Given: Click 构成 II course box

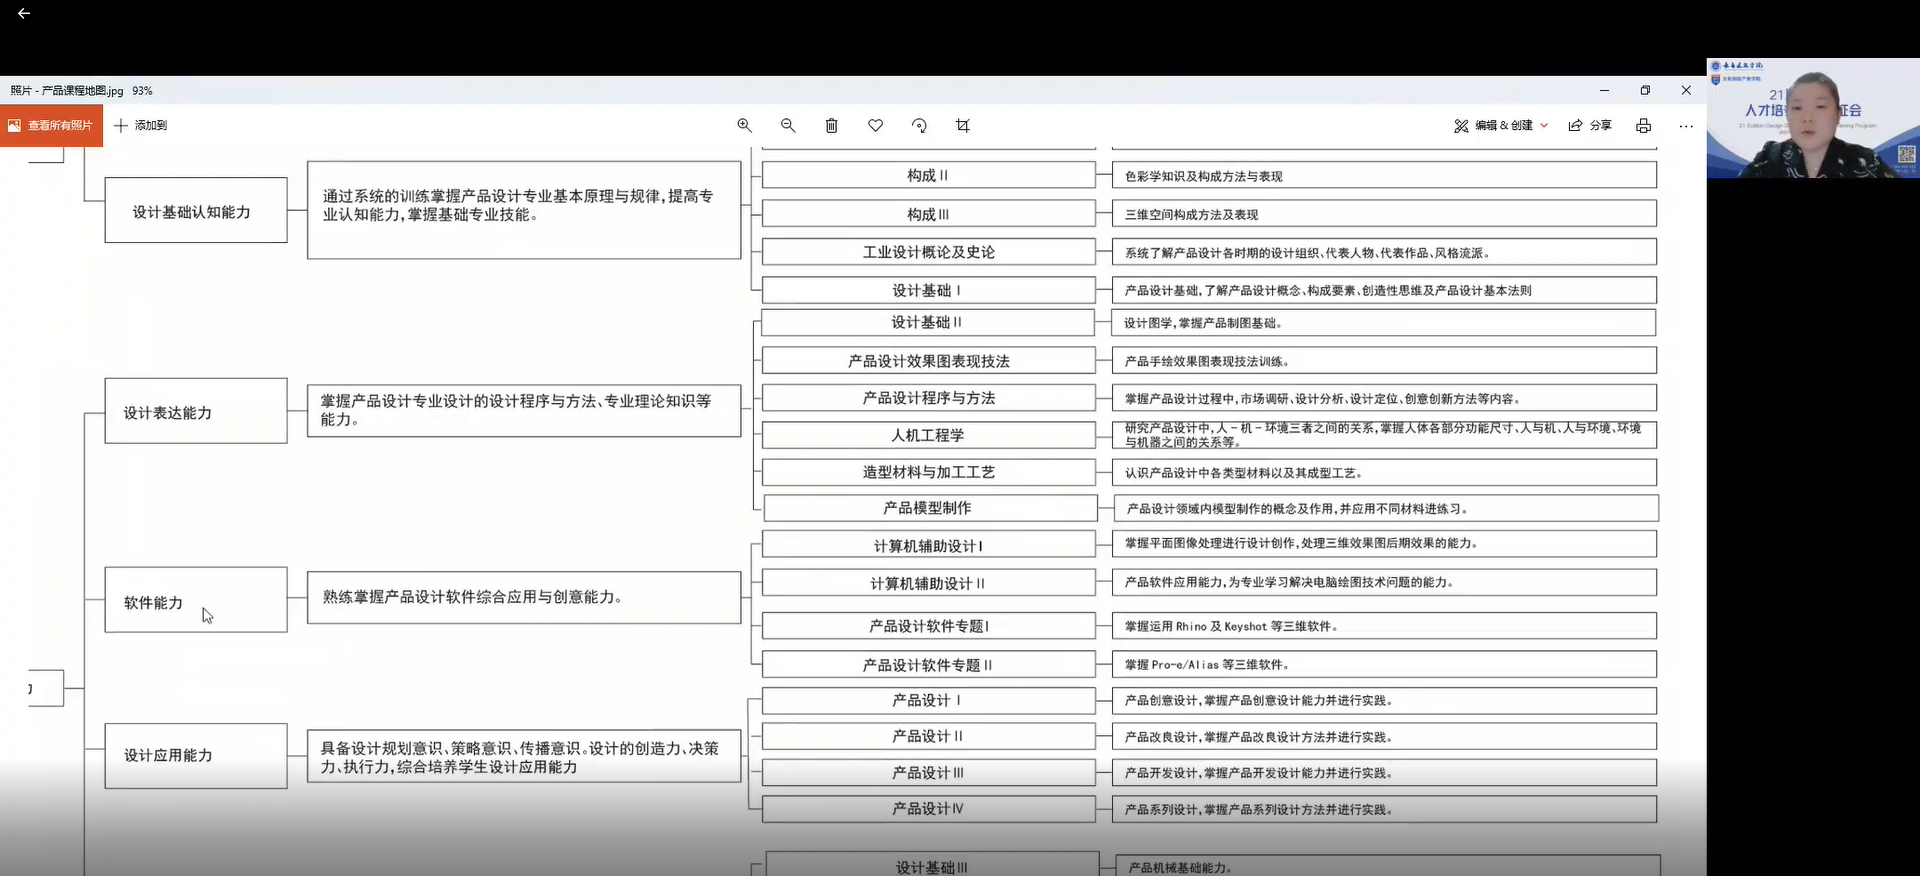Looking at the screenshot, I should pos(929,175).
